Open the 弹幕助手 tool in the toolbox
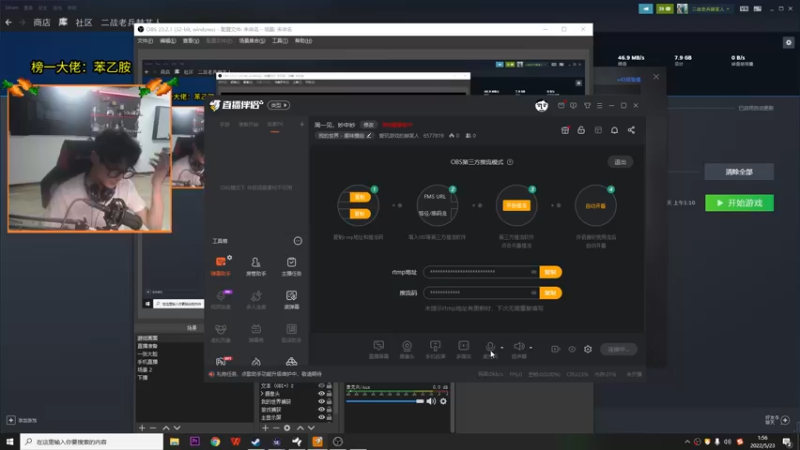This screenshot has width=800, height=450. [221, 265]
